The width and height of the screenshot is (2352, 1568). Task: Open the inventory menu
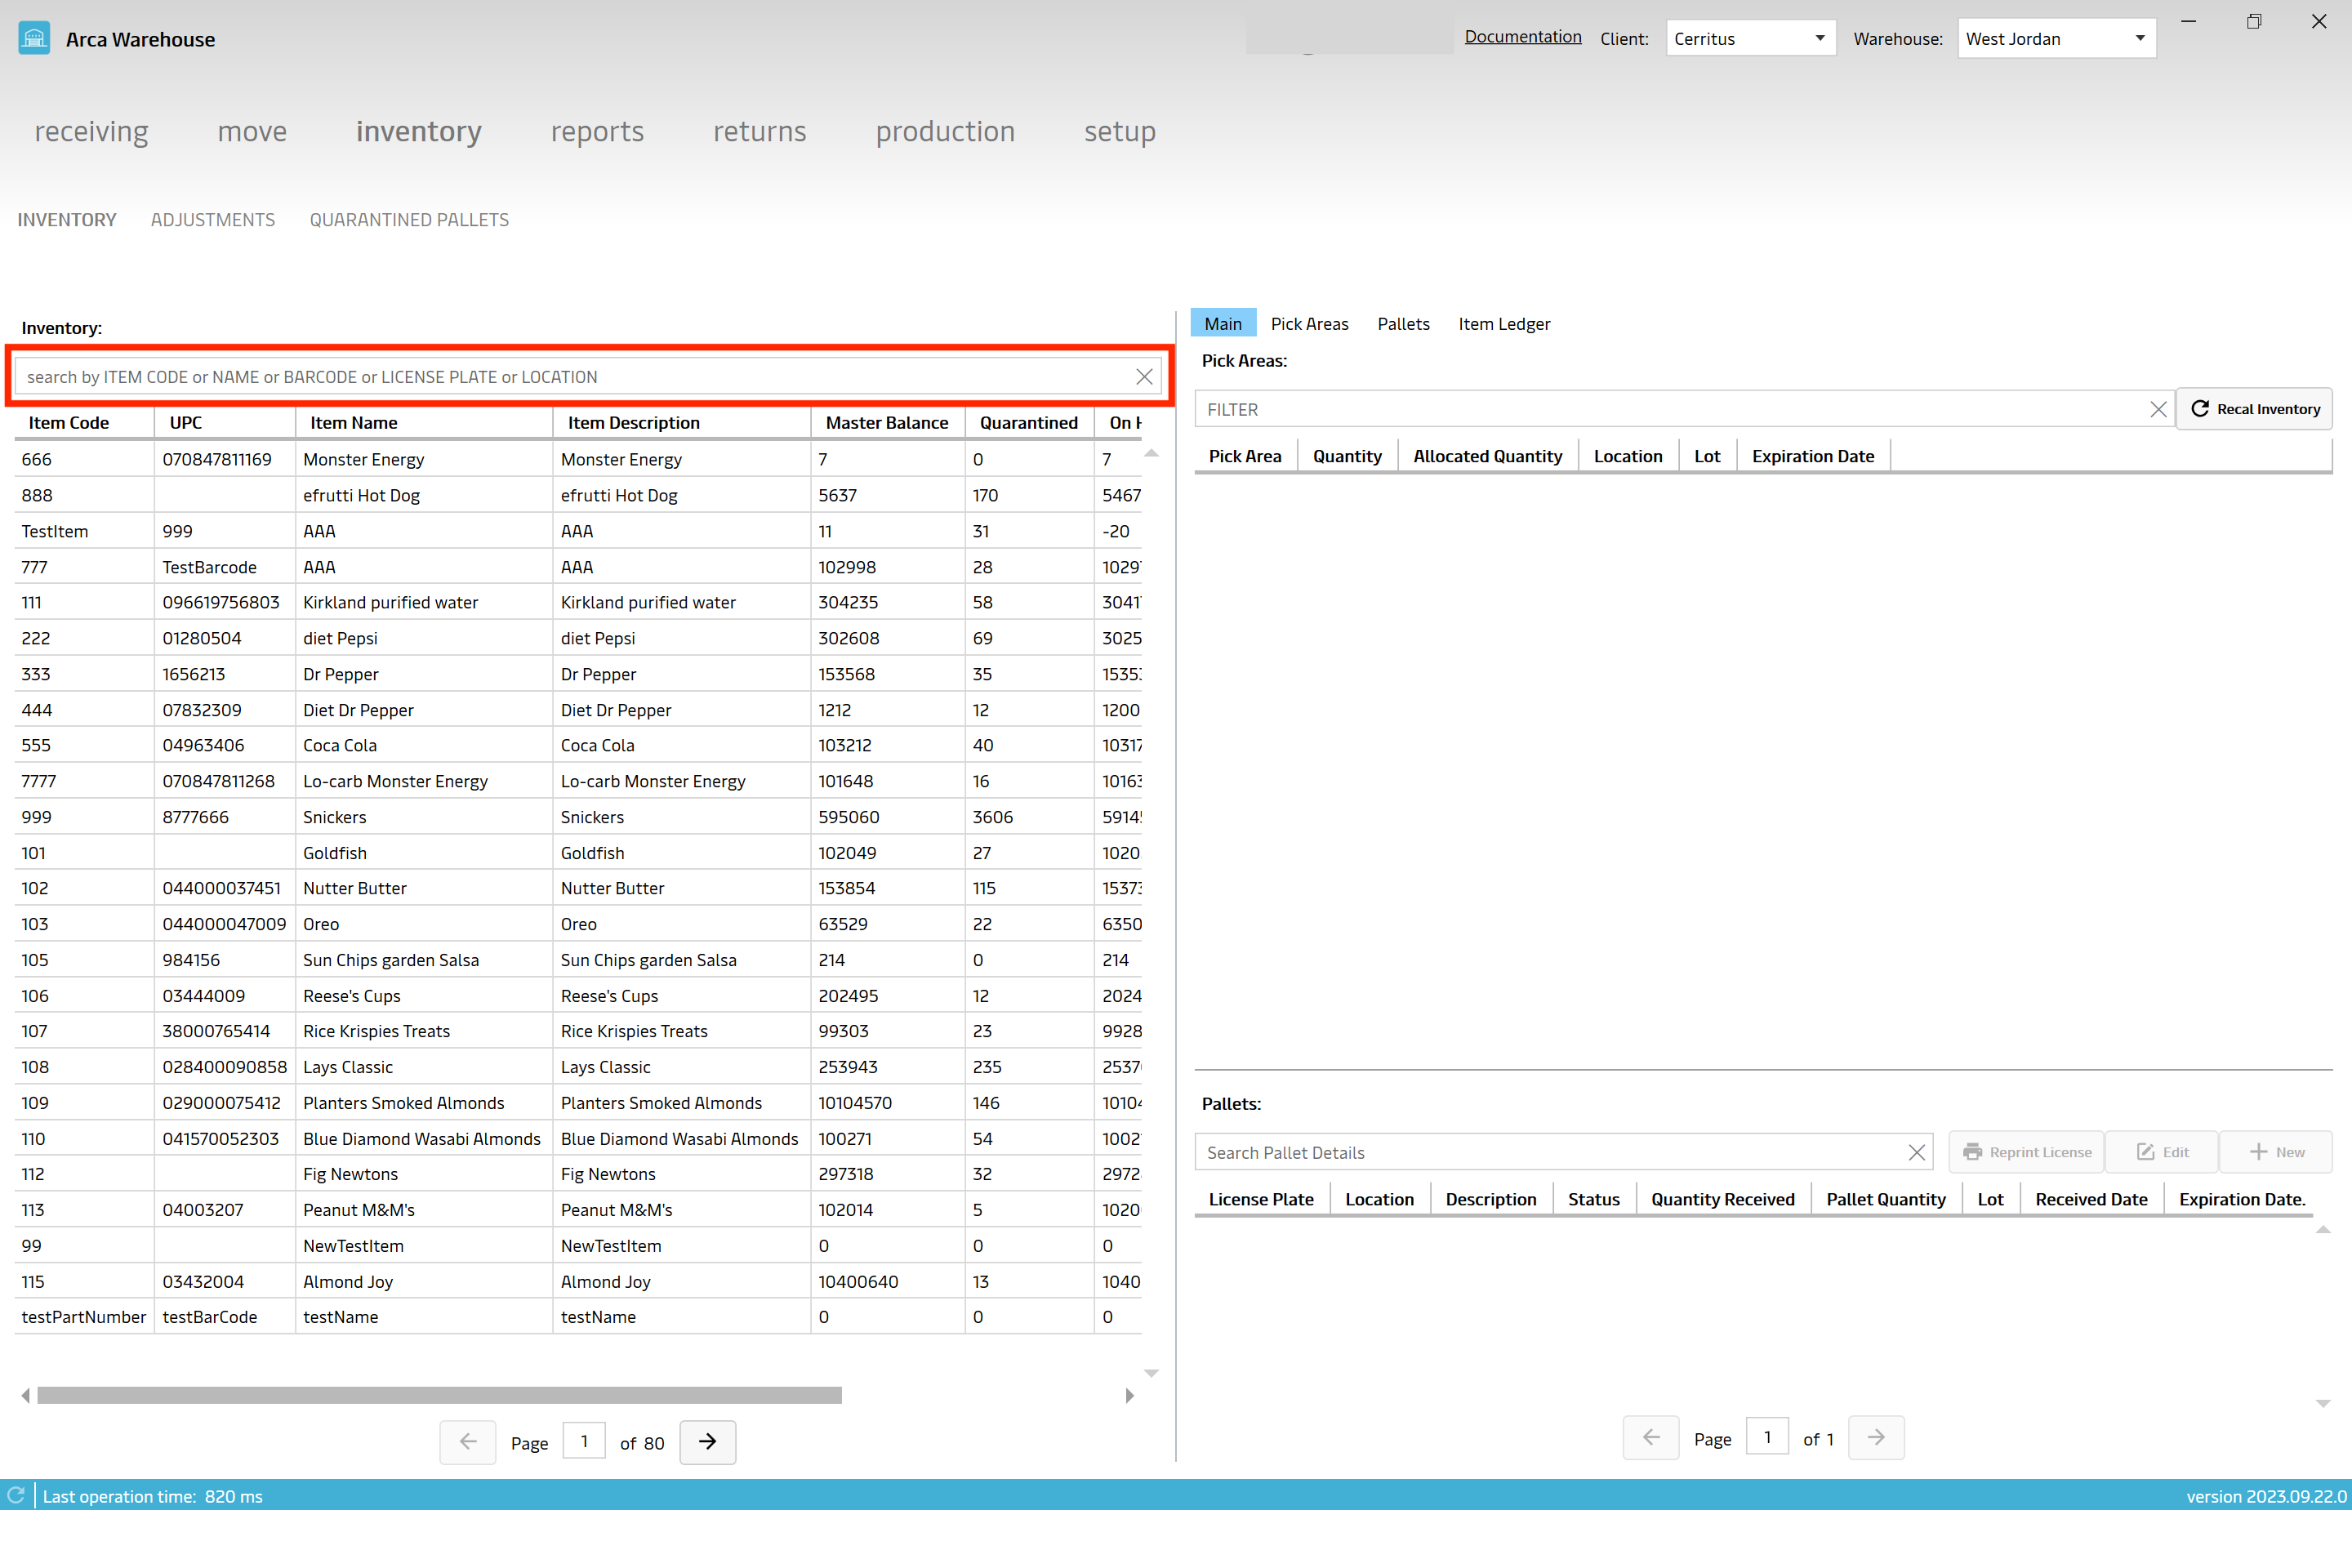click(419, 131)
